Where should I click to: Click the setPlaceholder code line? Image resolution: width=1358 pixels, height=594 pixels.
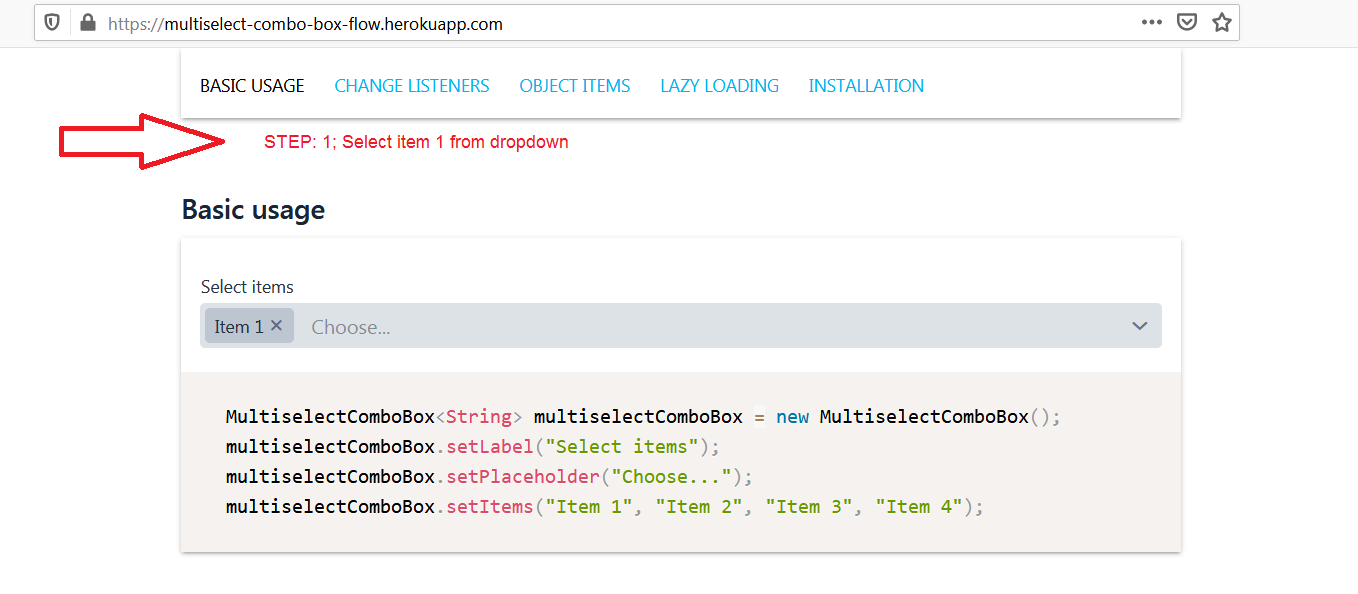point(489,477)
